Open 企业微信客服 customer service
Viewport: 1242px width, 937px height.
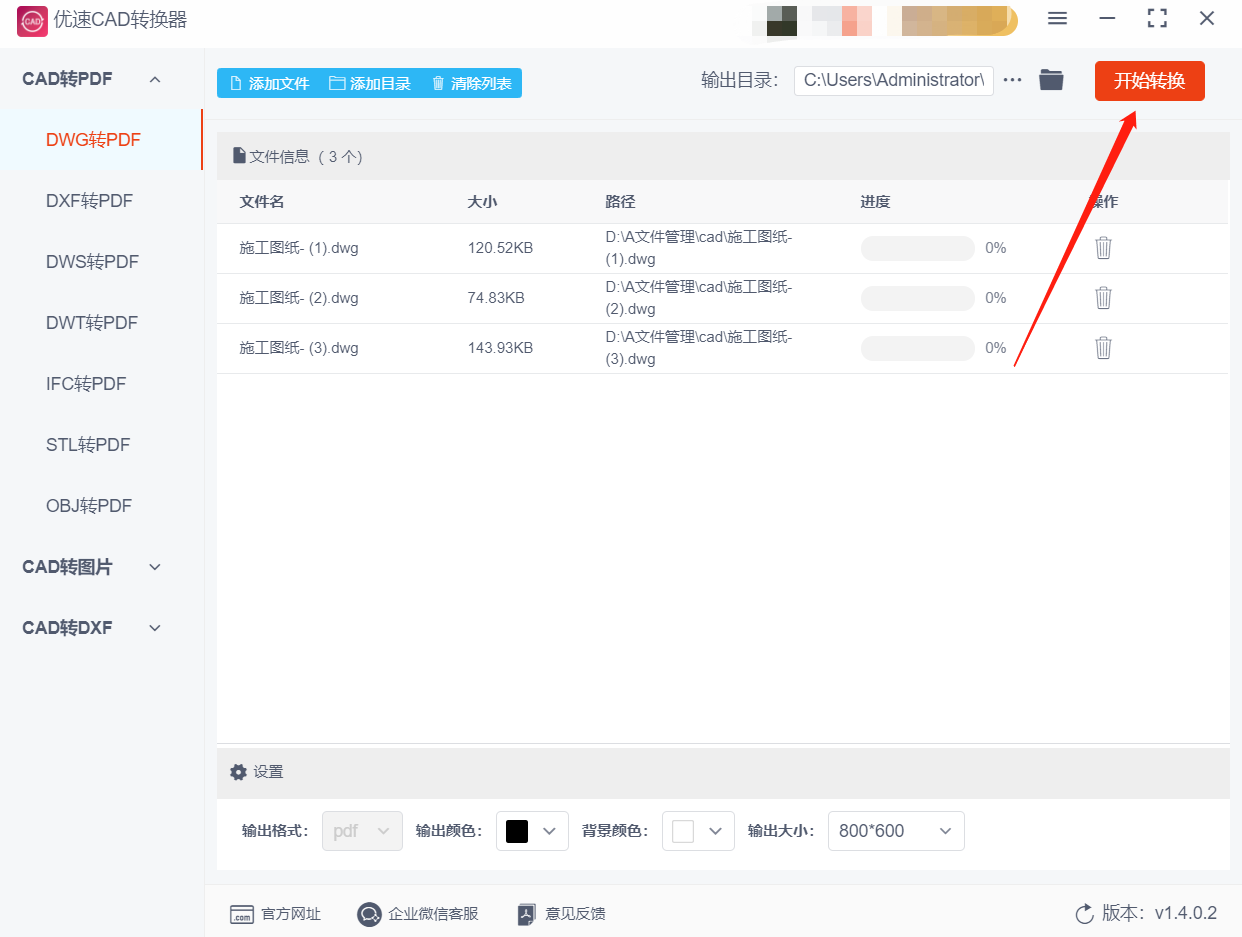(x=418, y=914)
